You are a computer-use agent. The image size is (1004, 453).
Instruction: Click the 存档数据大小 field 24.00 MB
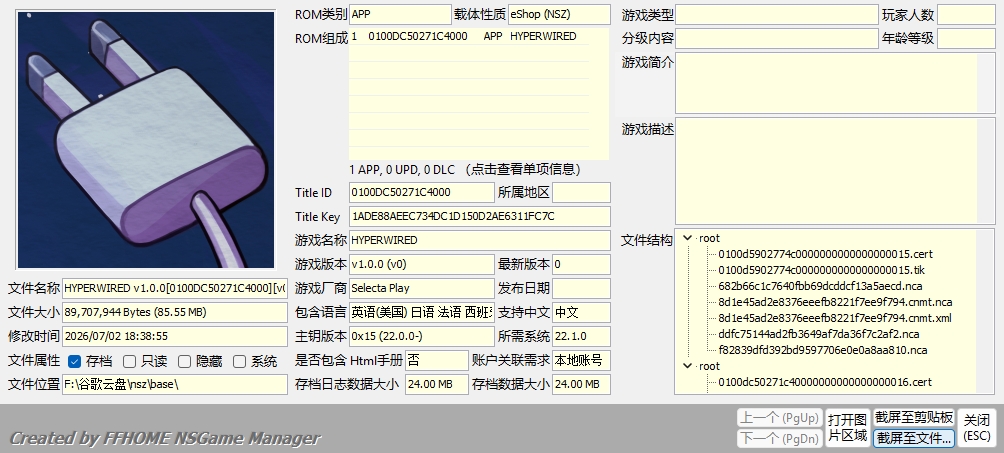click(x=581, y=384)
